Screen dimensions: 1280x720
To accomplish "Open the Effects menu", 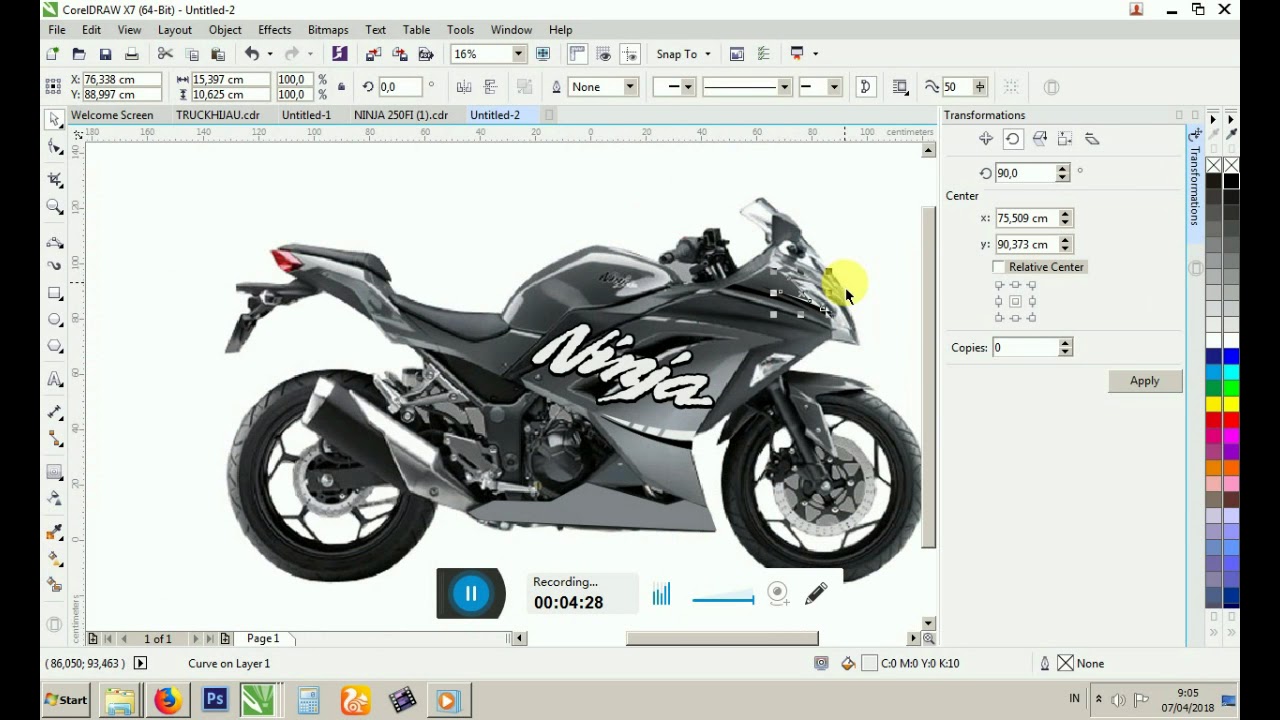I will click(274, 30).
